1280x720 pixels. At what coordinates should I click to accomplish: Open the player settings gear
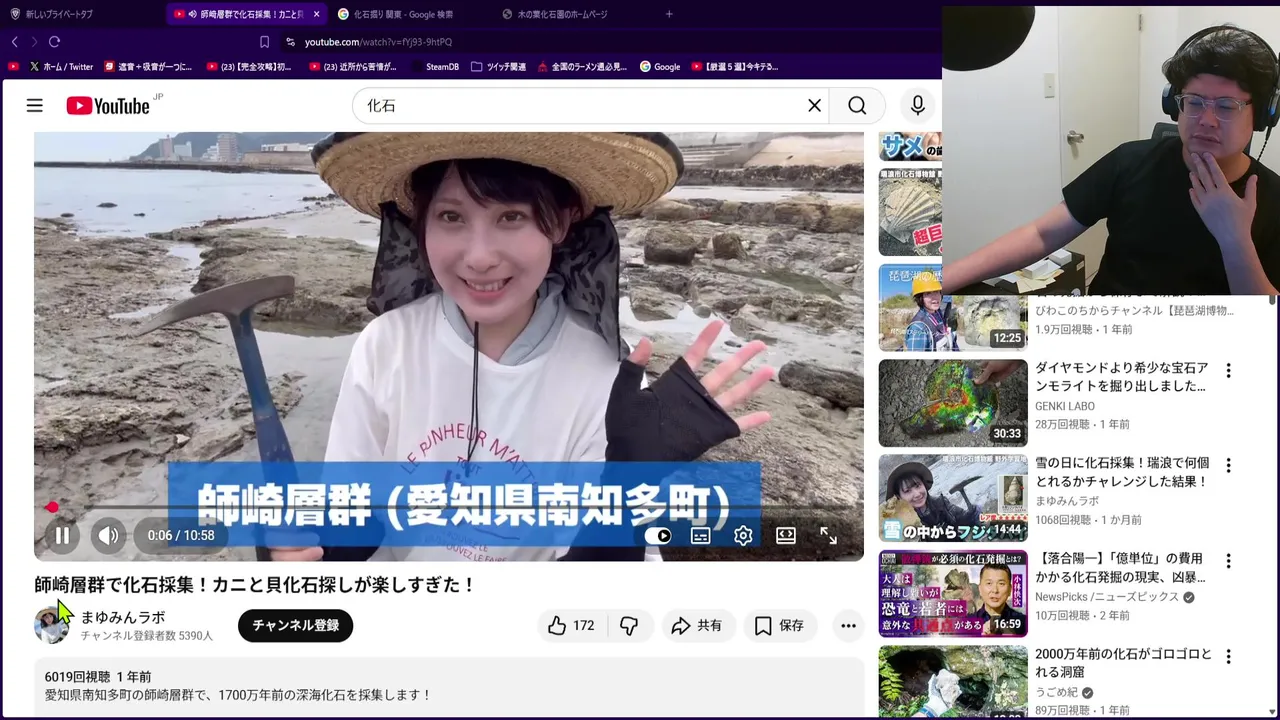(x=743, y=536)
